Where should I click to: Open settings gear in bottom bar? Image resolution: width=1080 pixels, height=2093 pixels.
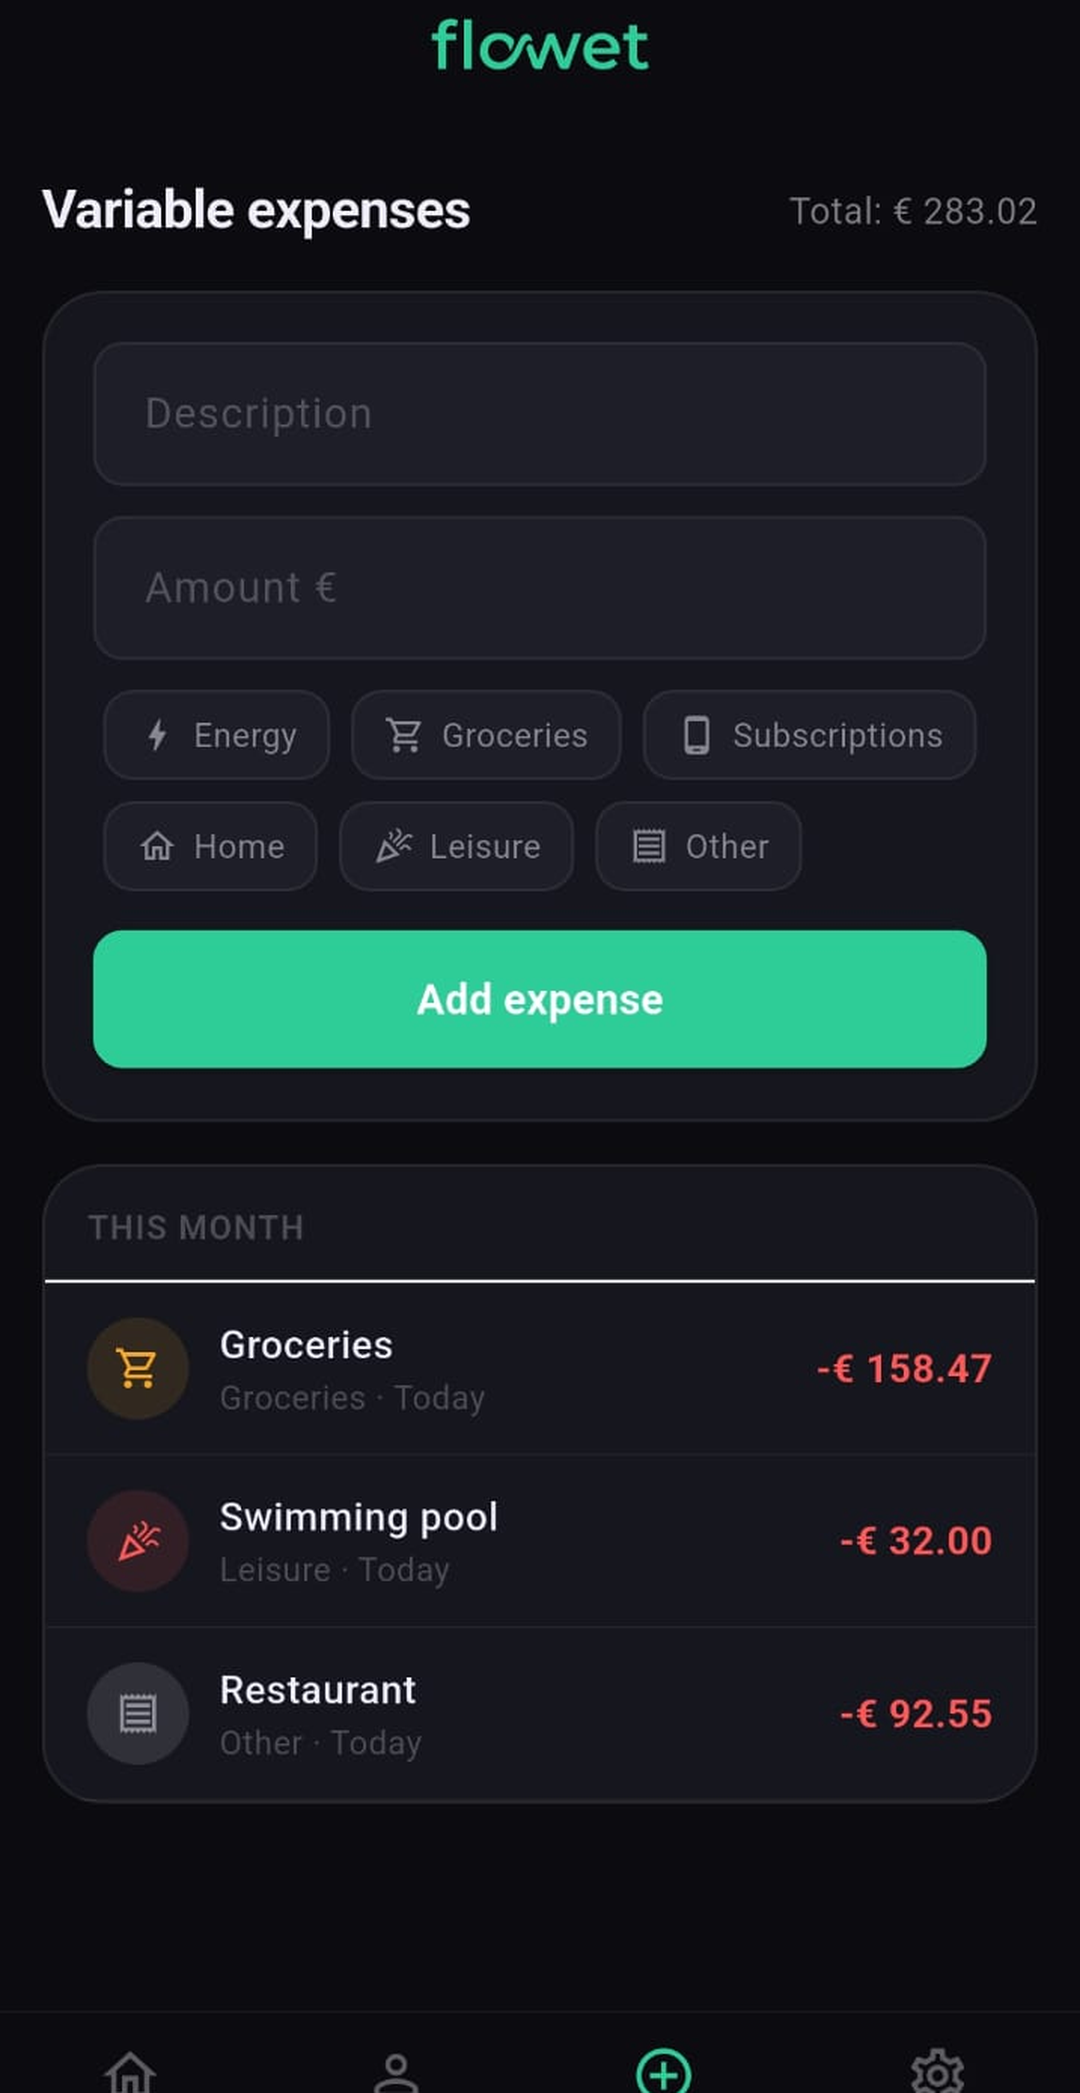coord(937,2071)
